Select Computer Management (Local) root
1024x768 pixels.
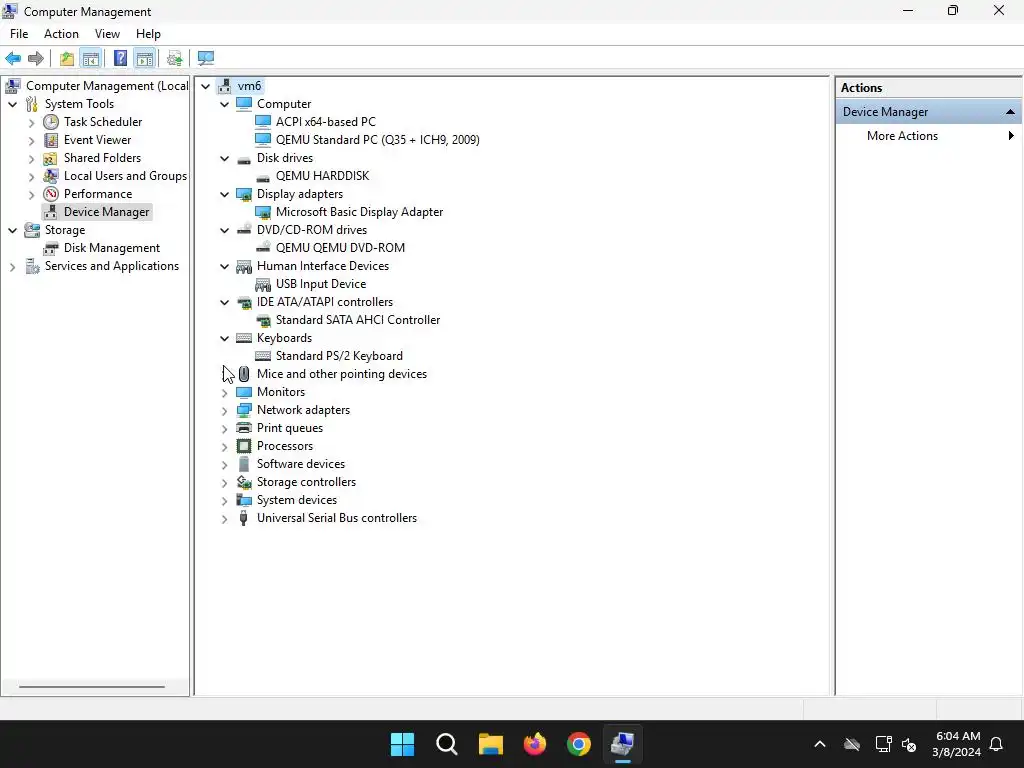pos(107,86)
